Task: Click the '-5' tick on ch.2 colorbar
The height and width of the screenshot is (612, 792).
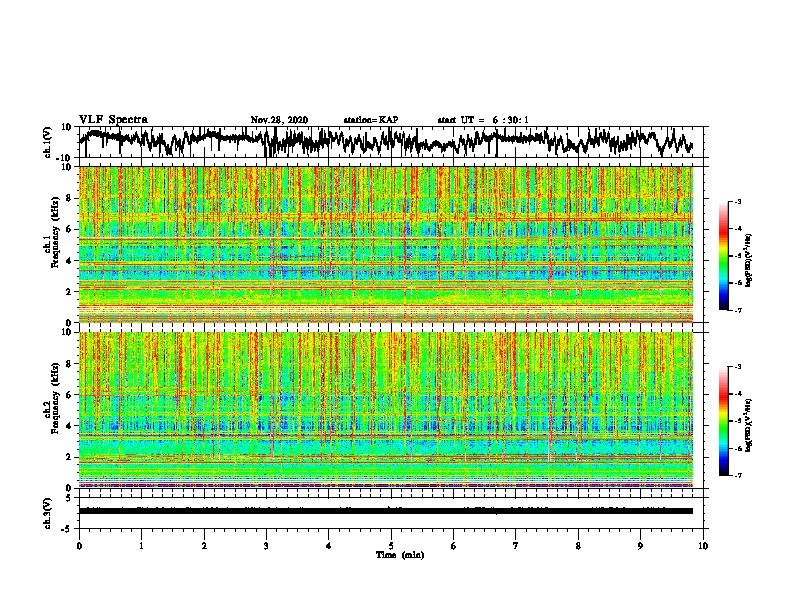Action: [738, 421]
